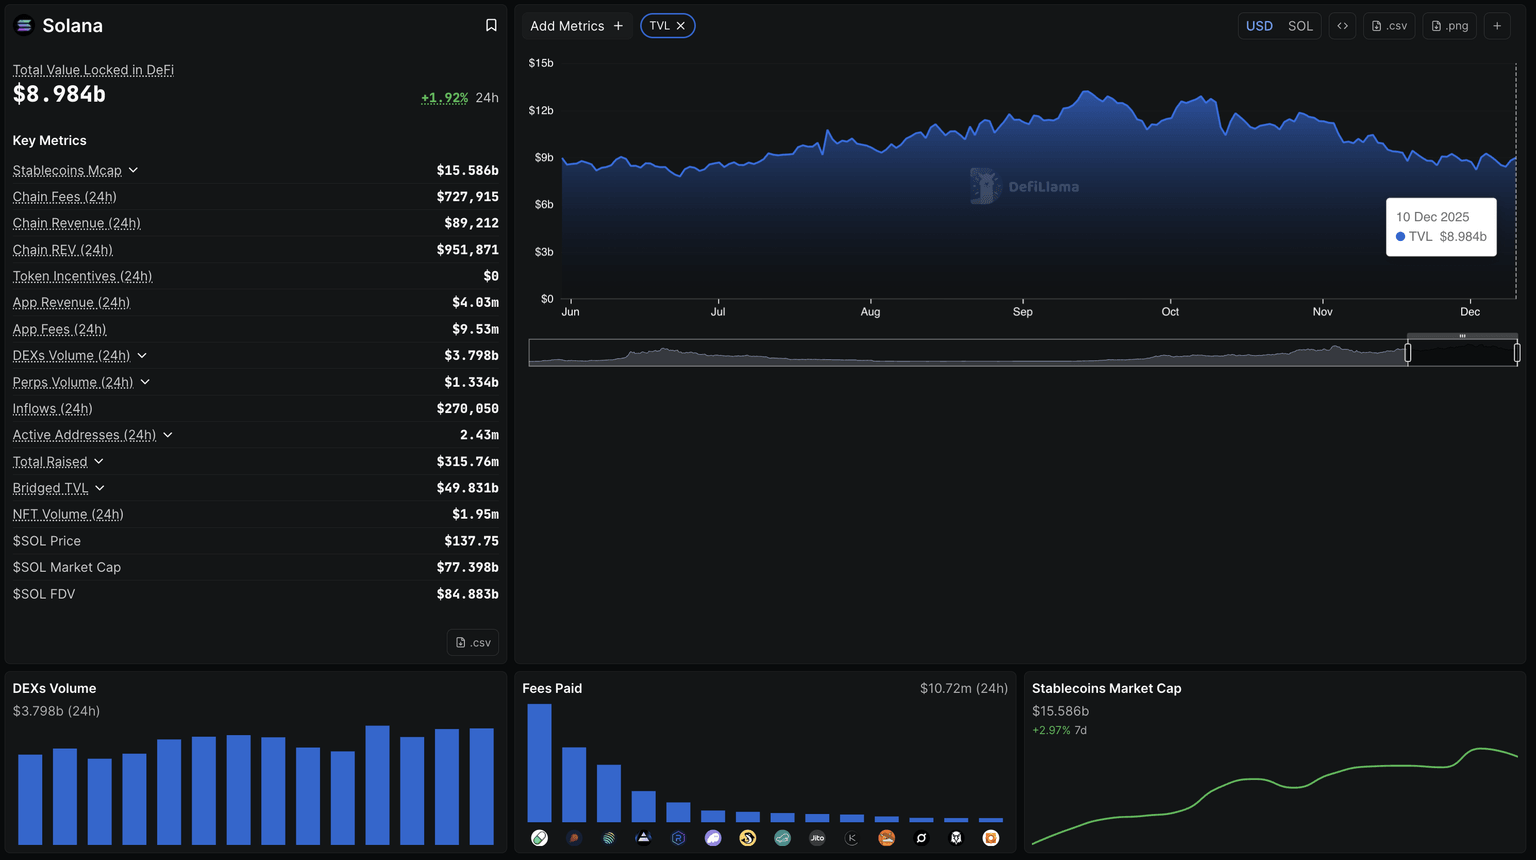Toggle USD denomination for the chart
1536x860 pixels.
pos(1259,25)
